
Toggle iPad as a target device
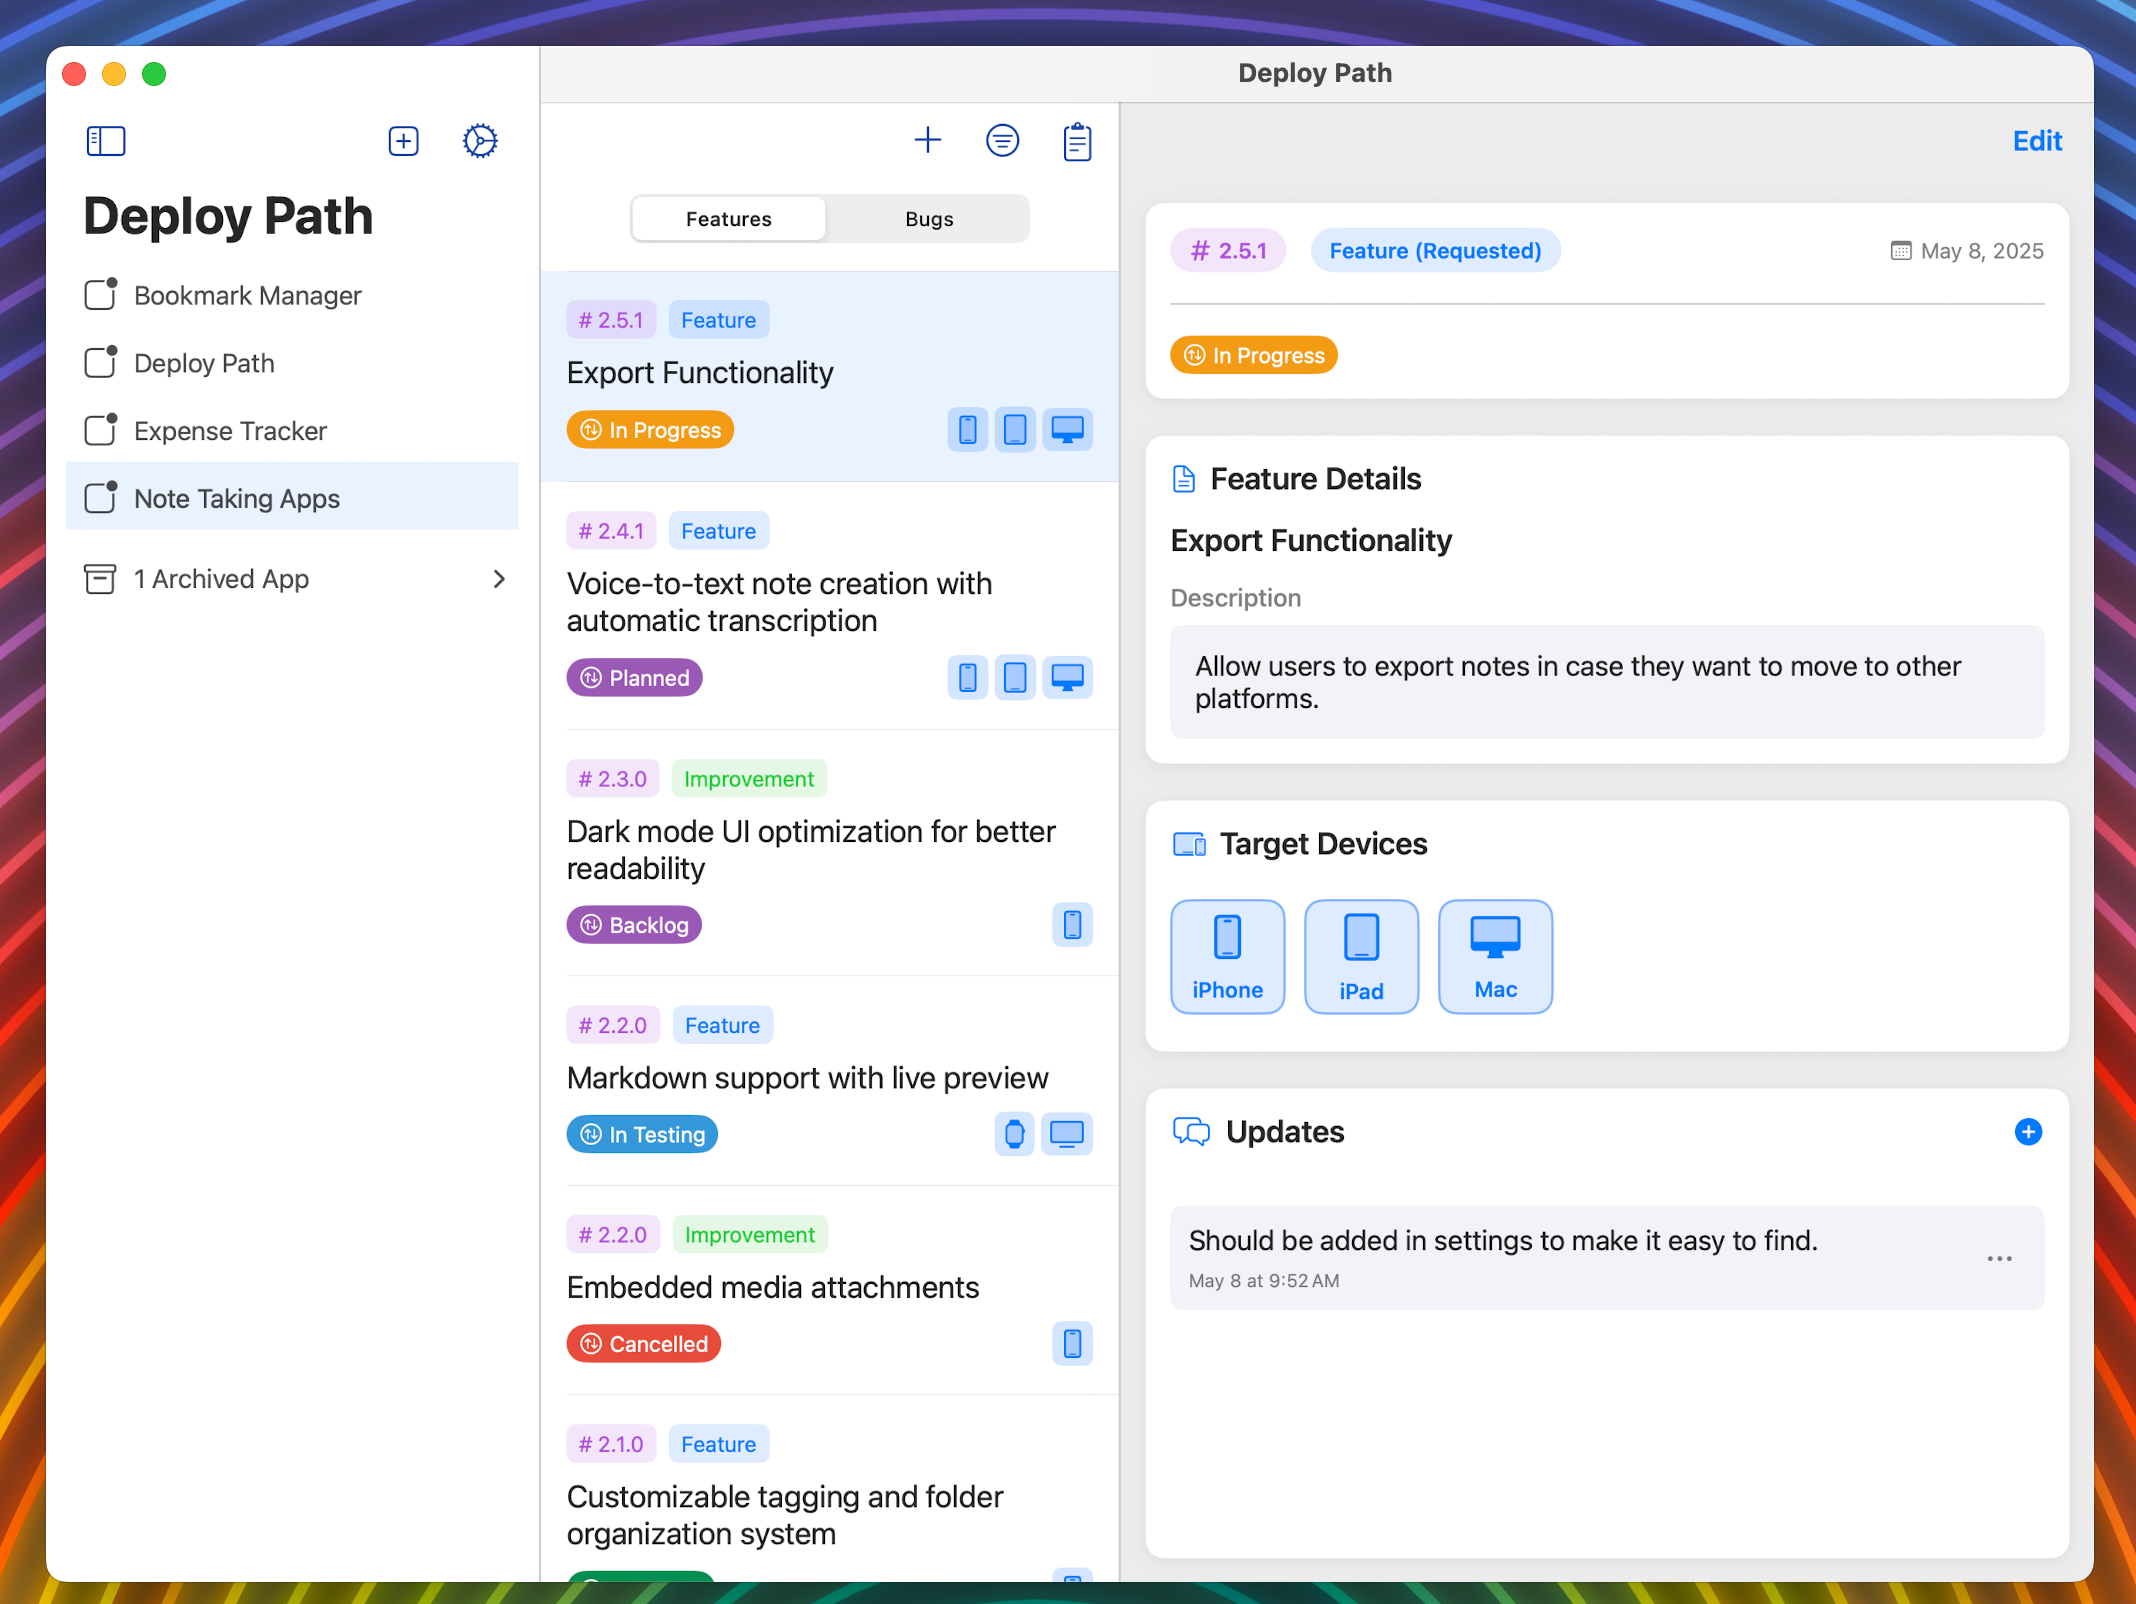1361,956
